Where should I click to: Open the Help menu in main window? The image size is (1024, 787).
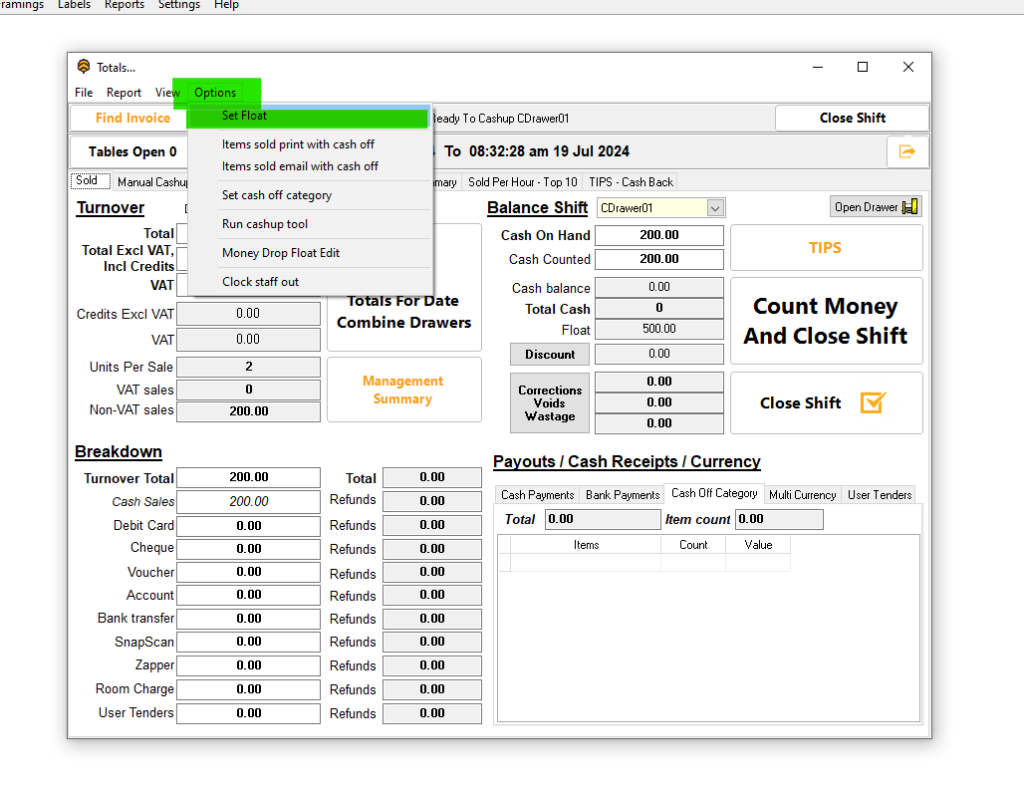click(227, 5)
